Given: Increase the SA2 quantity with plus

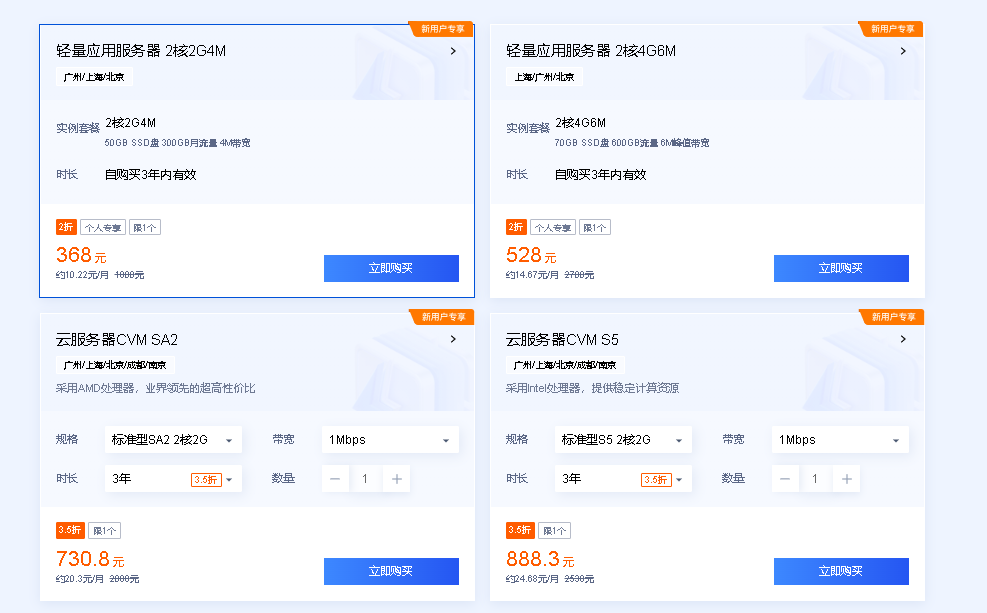Looking at the screenshot, I should 397,479.
